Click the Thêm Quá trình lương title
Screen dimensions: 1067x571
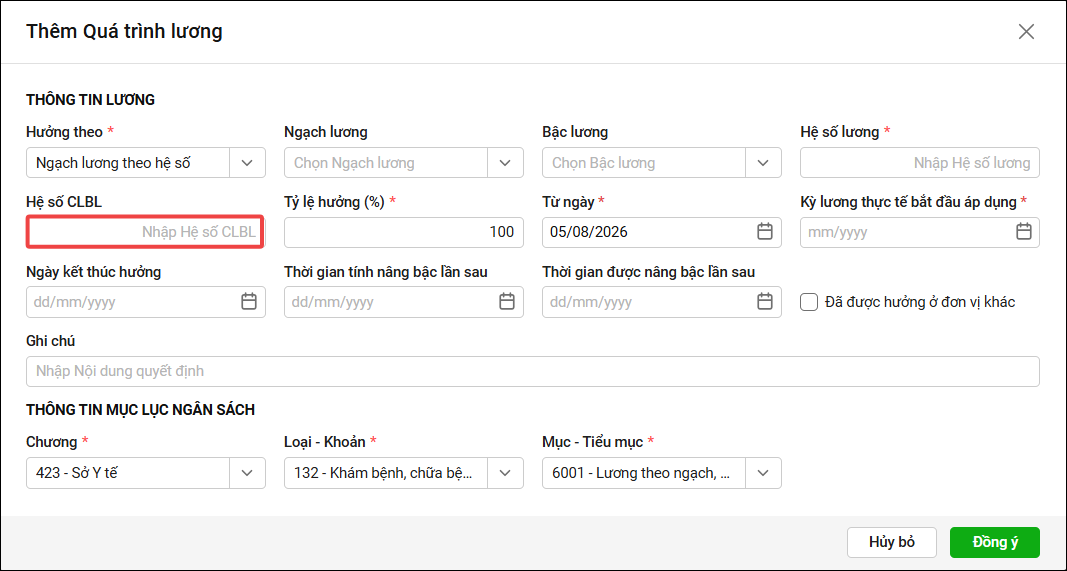coord(125,31)
